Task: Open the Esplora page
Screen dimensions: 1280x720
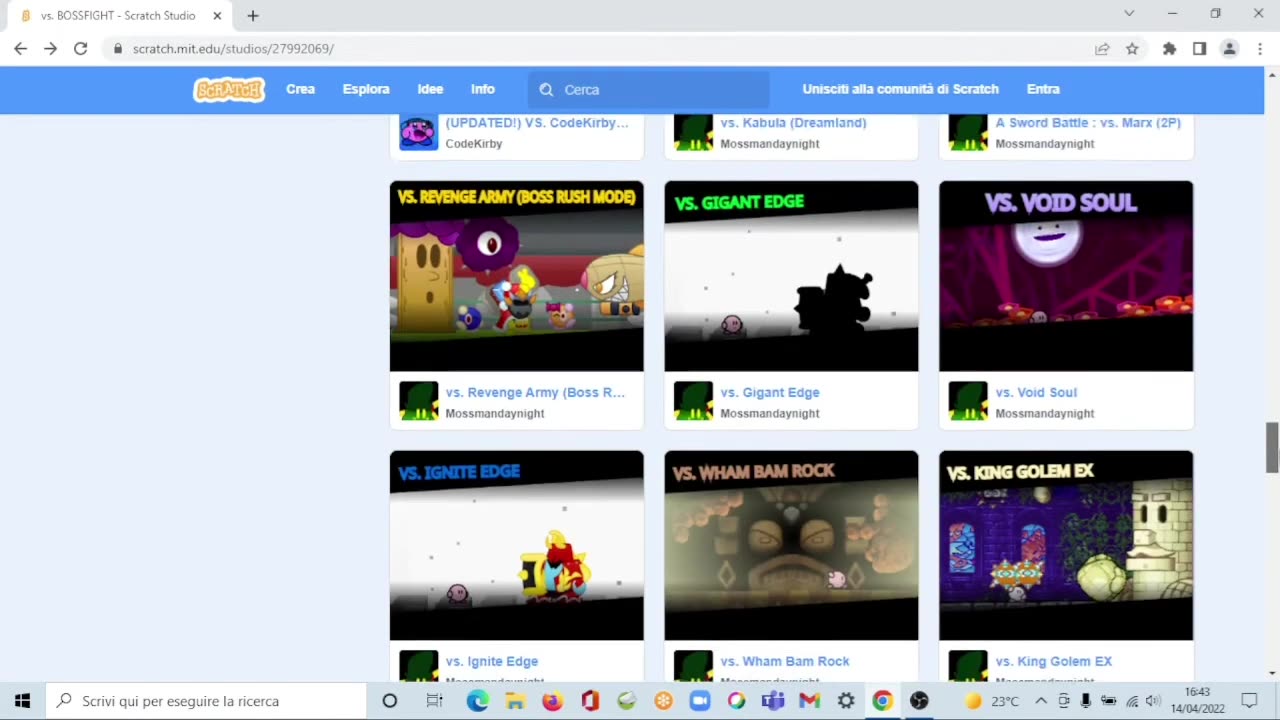Action: tap(366, 89)
